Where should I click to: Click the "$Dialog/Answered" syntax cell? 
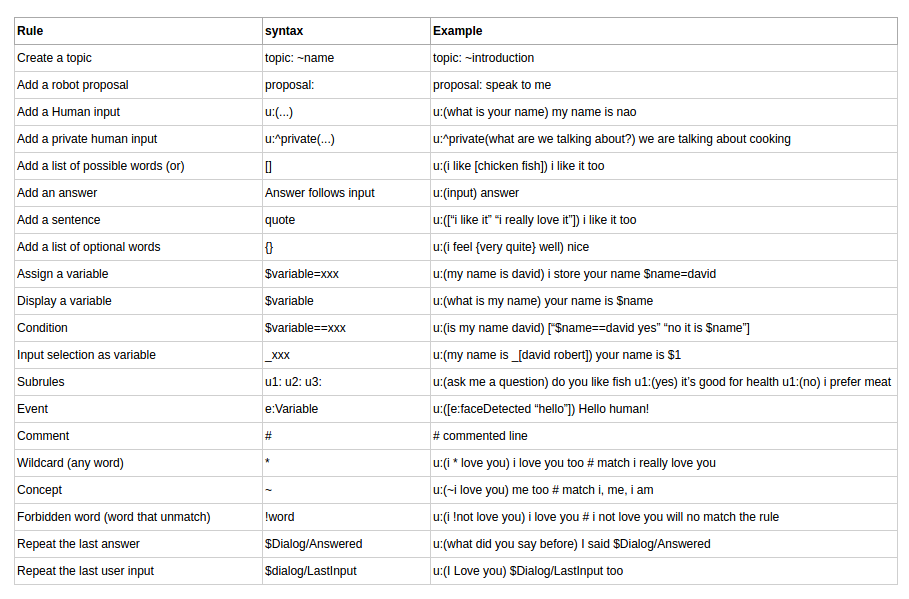click(313, 544)
